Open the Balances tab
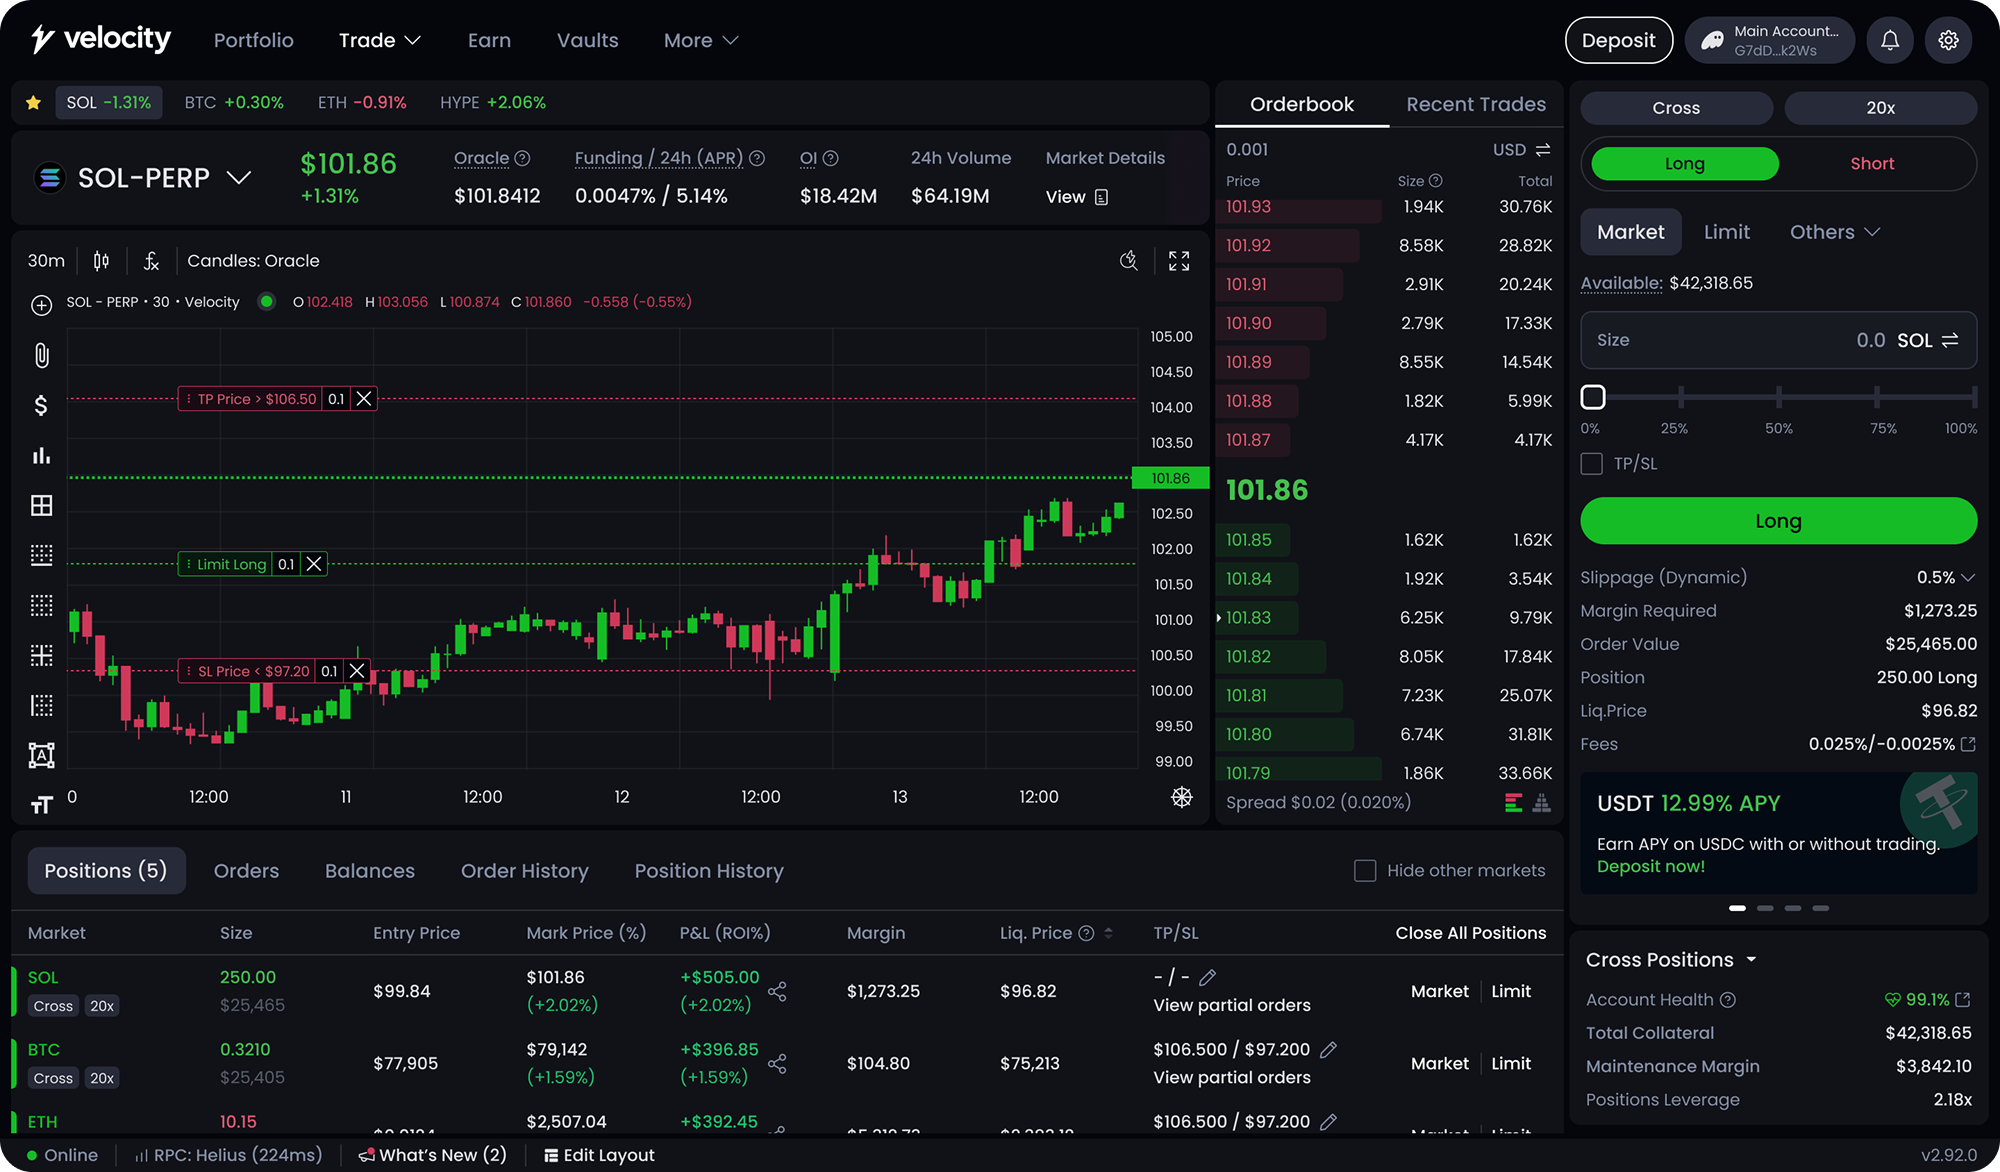This screenshot has width=2000, height=1172. click(369, 871)
